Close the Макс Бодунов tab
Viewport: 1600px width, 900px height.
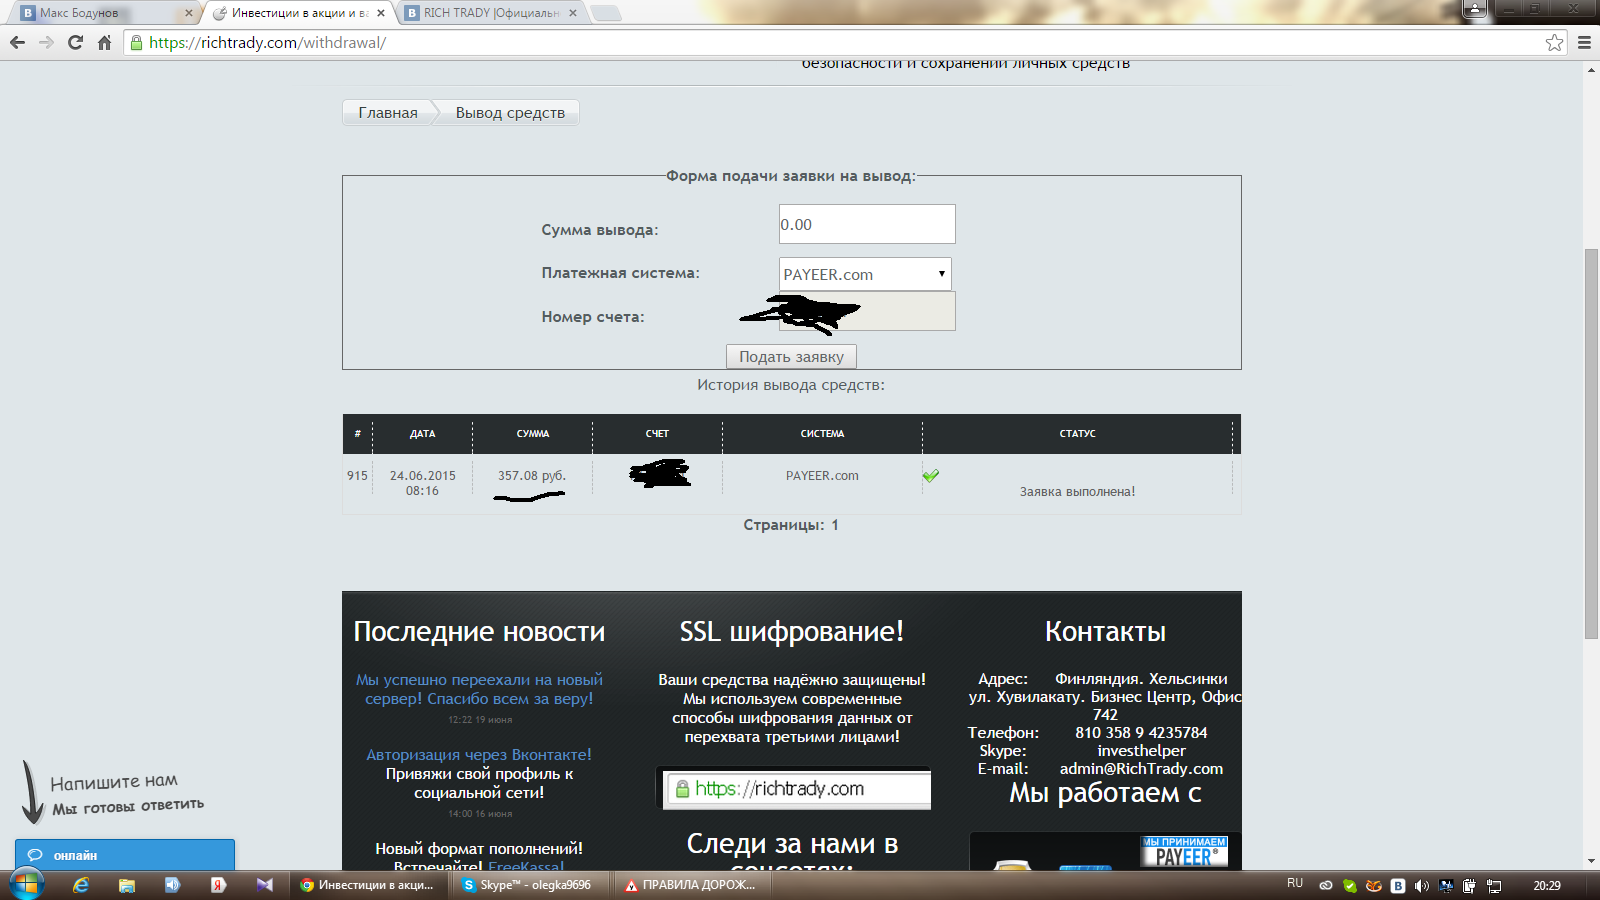188,13
